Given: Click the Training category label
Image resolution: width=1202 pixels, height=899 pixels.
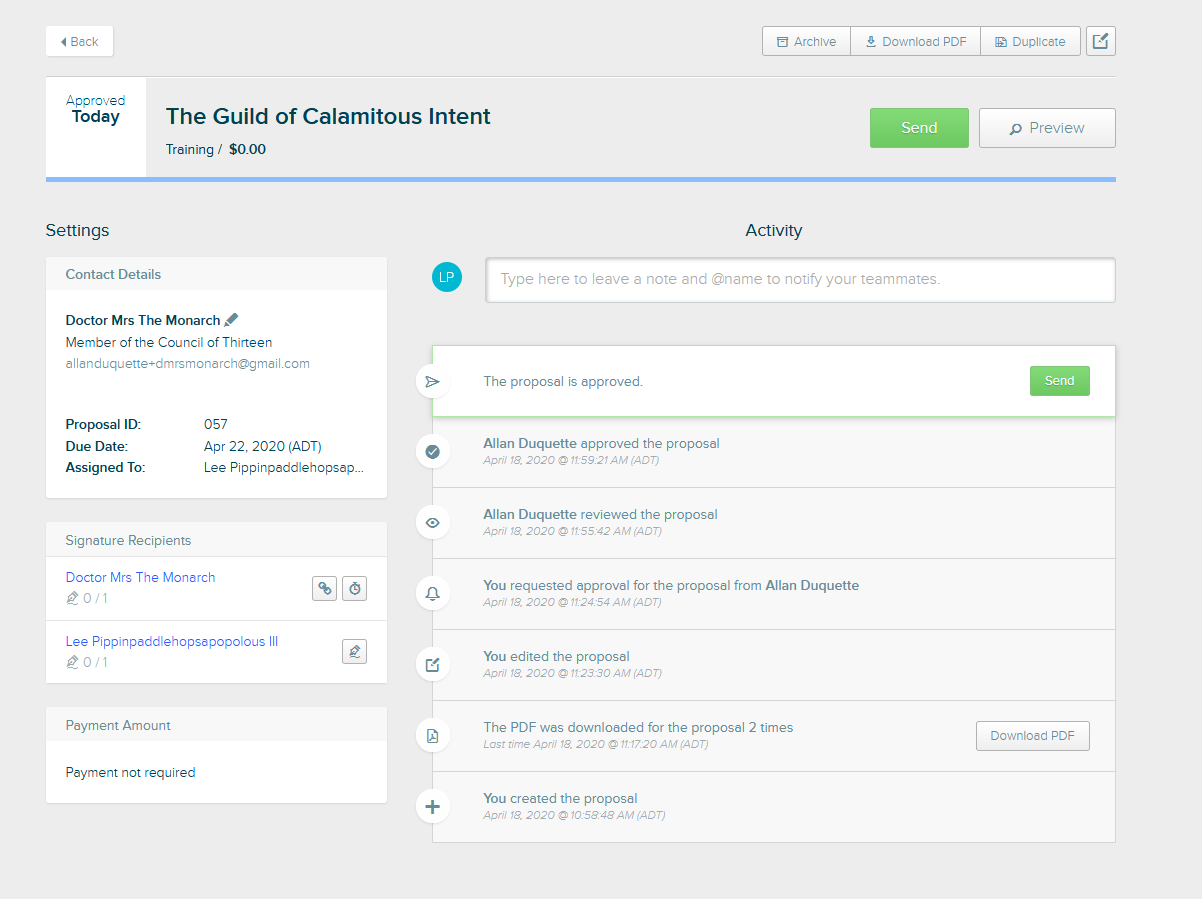Looking at the screenshot, I should click(x=190, y=150).
